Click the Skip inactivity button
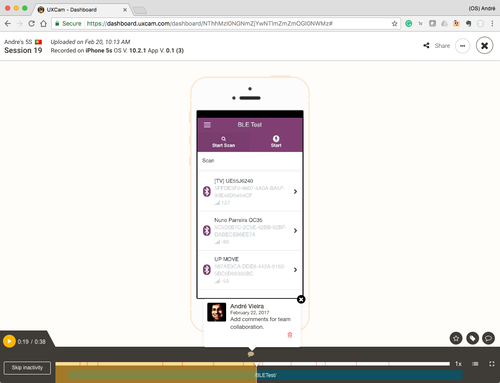Viewport: 500px width, 383px height. pos(27,368)
